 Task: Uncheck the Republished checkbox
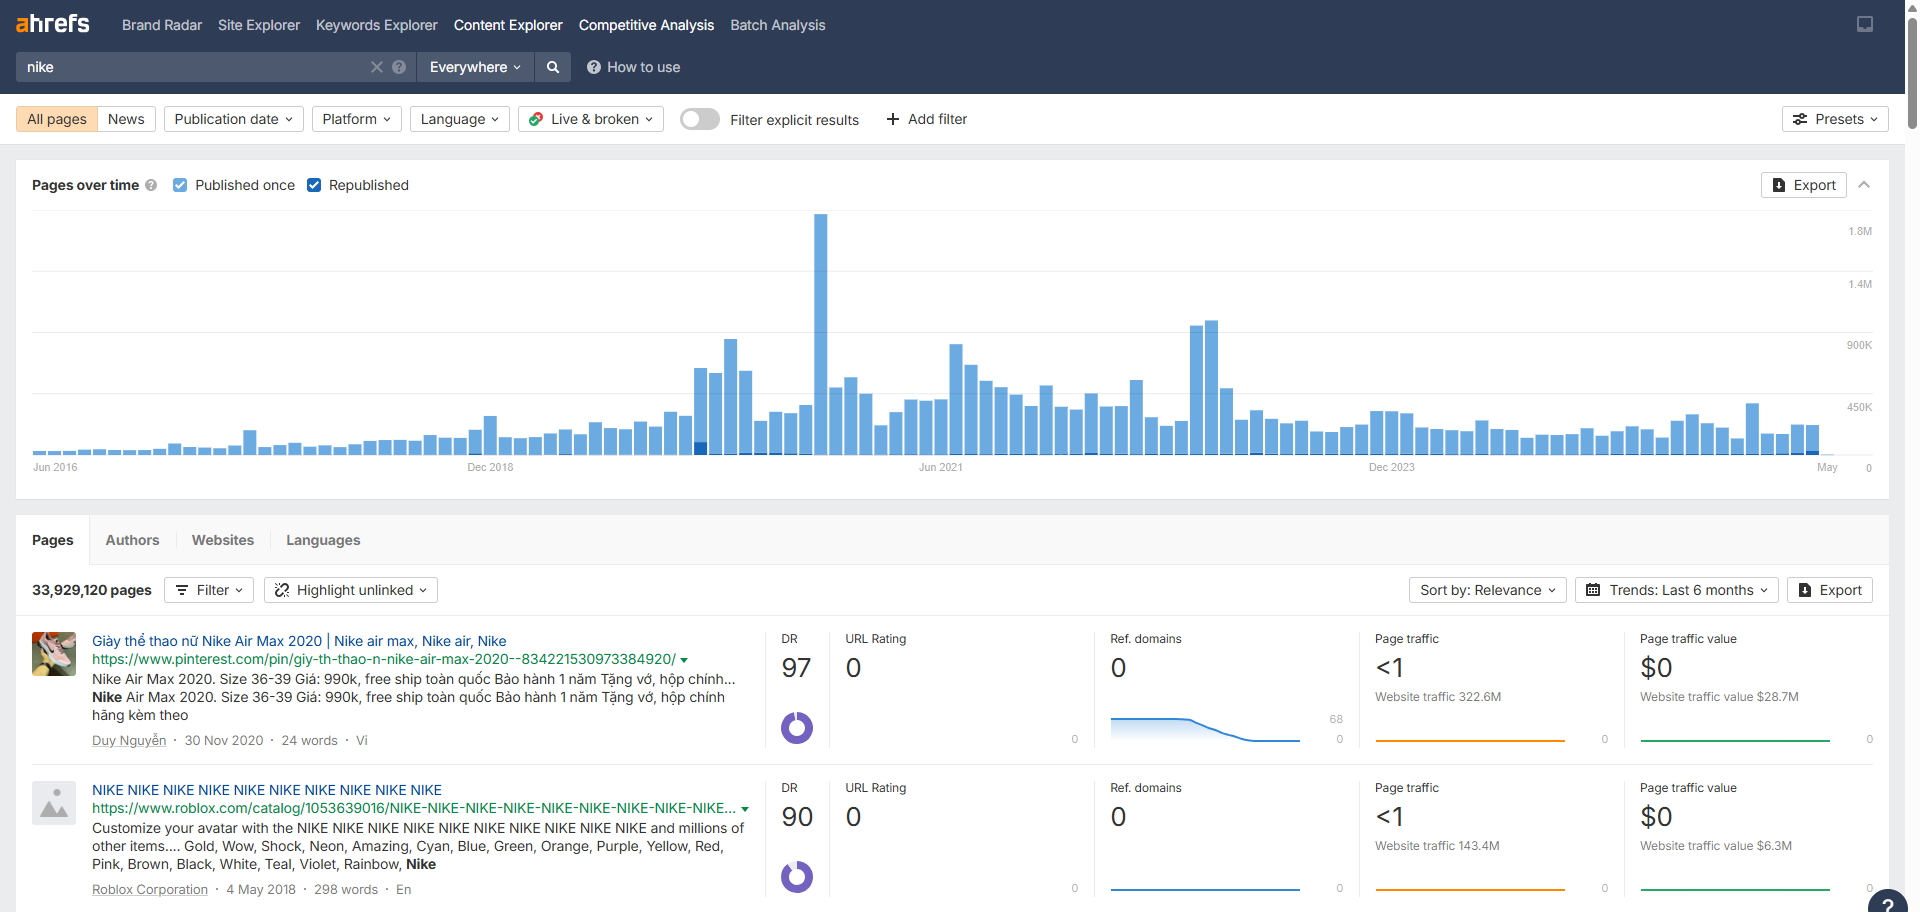click(x=314, y=185)
